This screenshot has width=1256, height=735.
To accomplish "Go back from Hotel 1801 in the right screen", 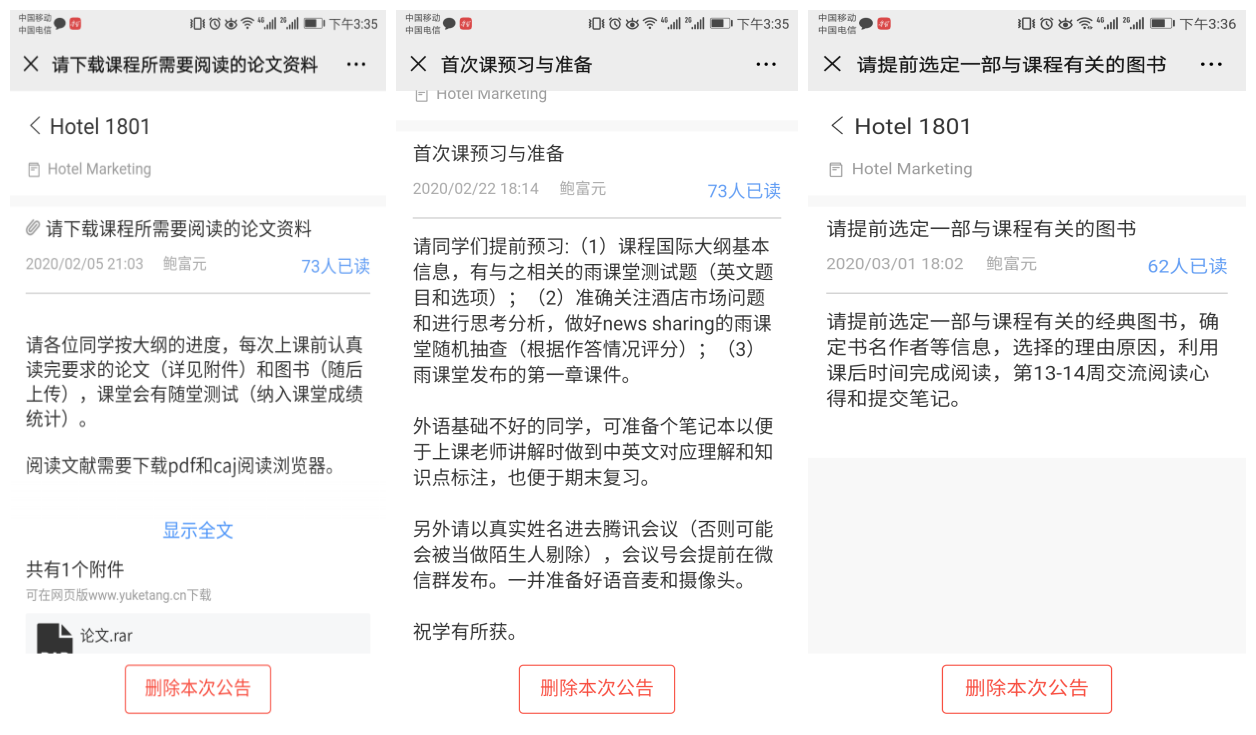I will click(x=837, y=126).
